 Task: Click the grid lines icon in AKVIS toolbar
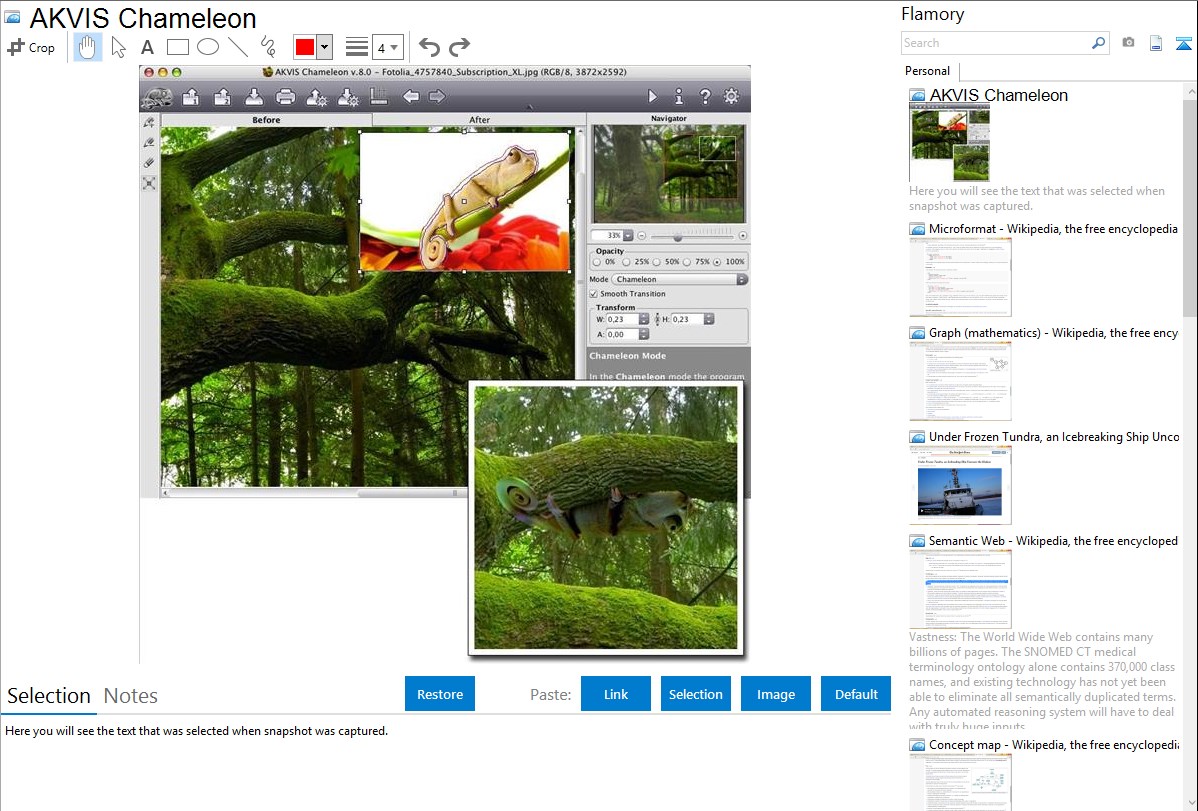pos(379,96)
